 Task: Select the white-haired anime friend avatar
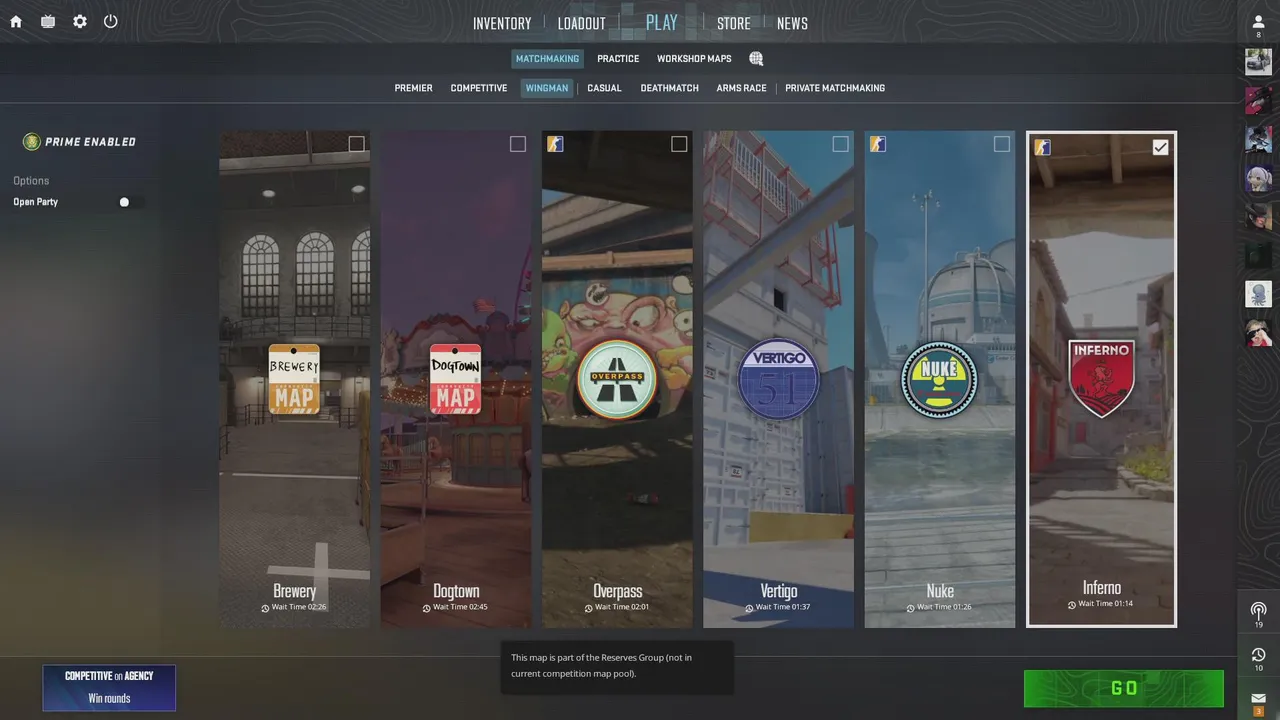(x=1258, y=178)
